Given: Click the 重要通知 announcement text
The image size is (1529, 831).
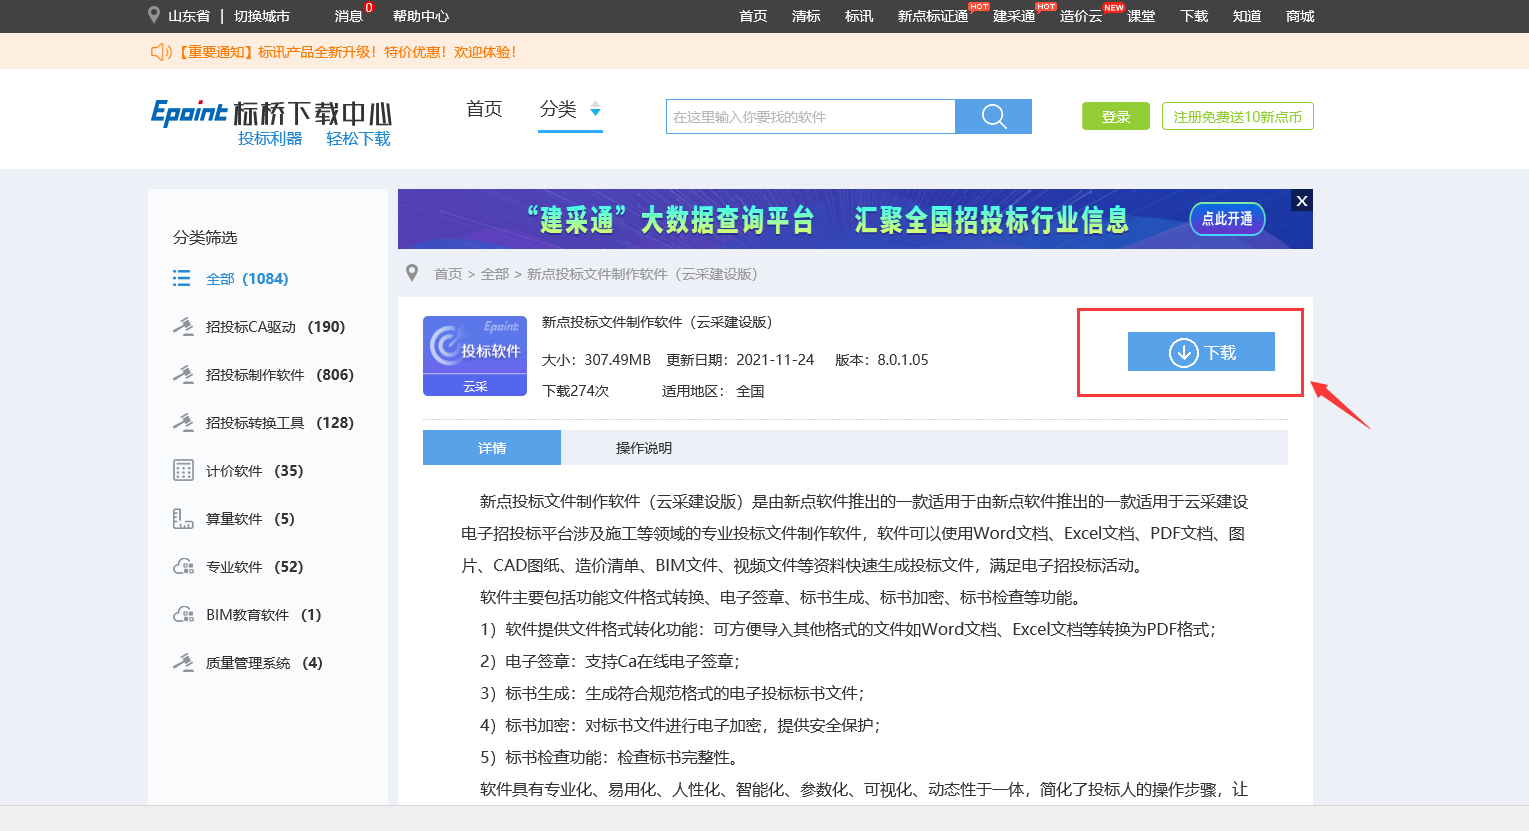Looking at the screenshot, I should click(347, 52).
